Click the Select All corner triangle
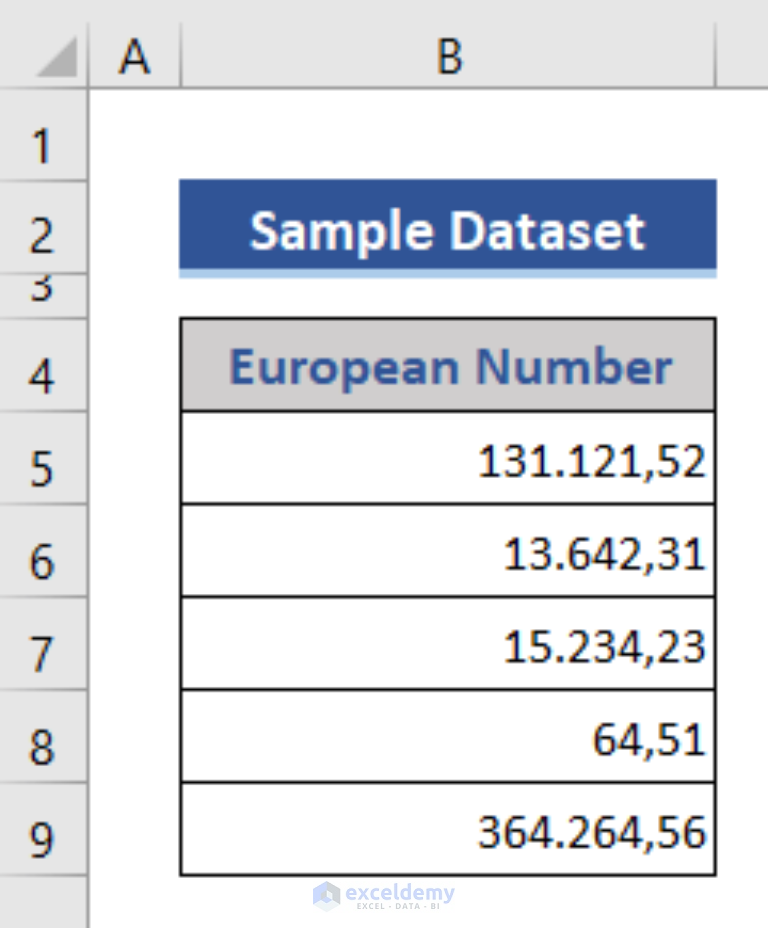 tap(57, 57)
